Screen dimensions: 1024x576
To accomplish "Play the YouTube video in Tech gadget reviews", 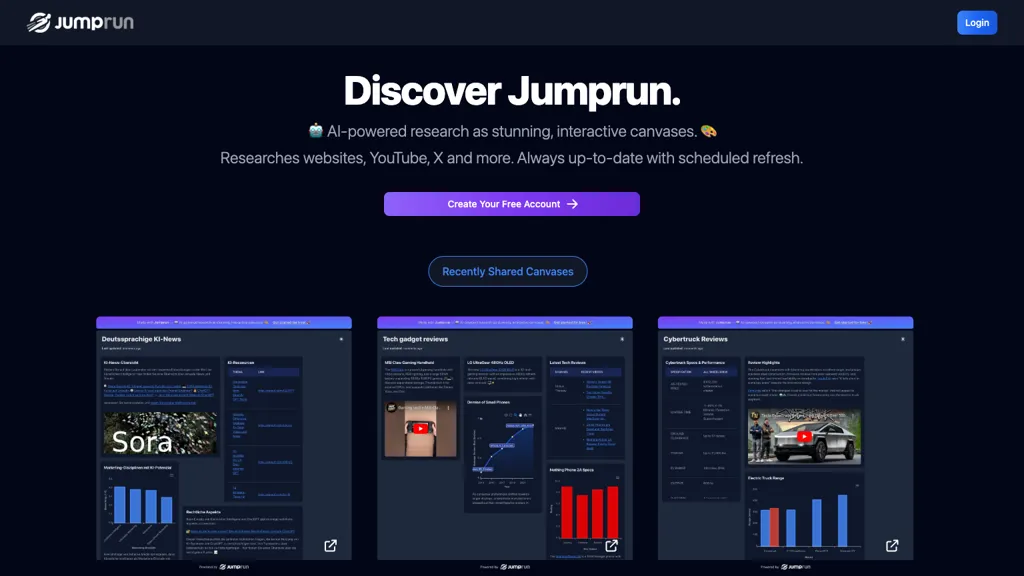I will 421,428.
